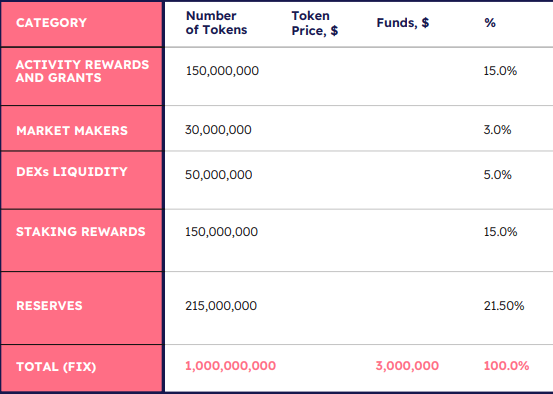Click the 215,000,000 reserves token value
The width and height of the screenshot is (553, 394).
tap(221, 306)
